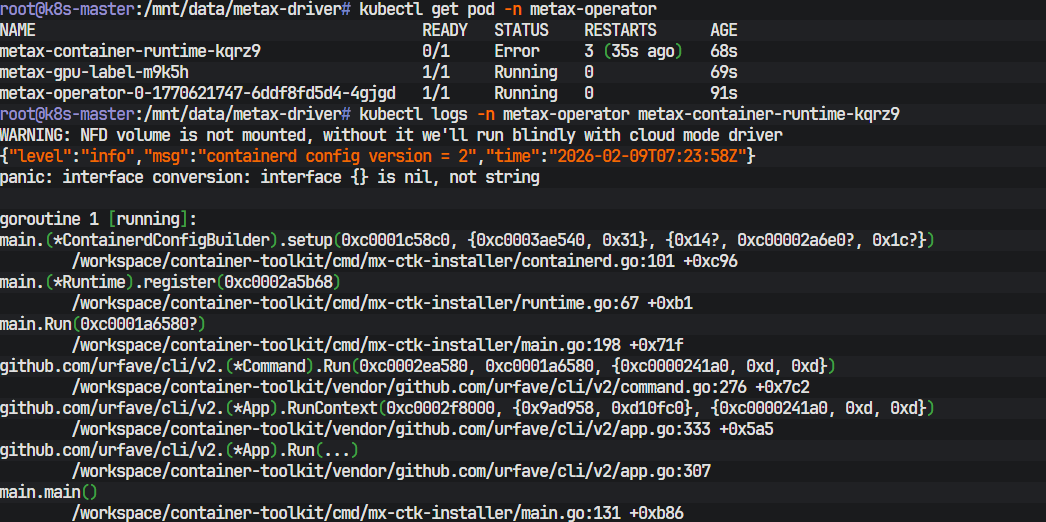This screenshot has height=522, width=1046.
Task: Click the metax-gpu-label-m9k5h pod name
Action: [x=94, y=72]
